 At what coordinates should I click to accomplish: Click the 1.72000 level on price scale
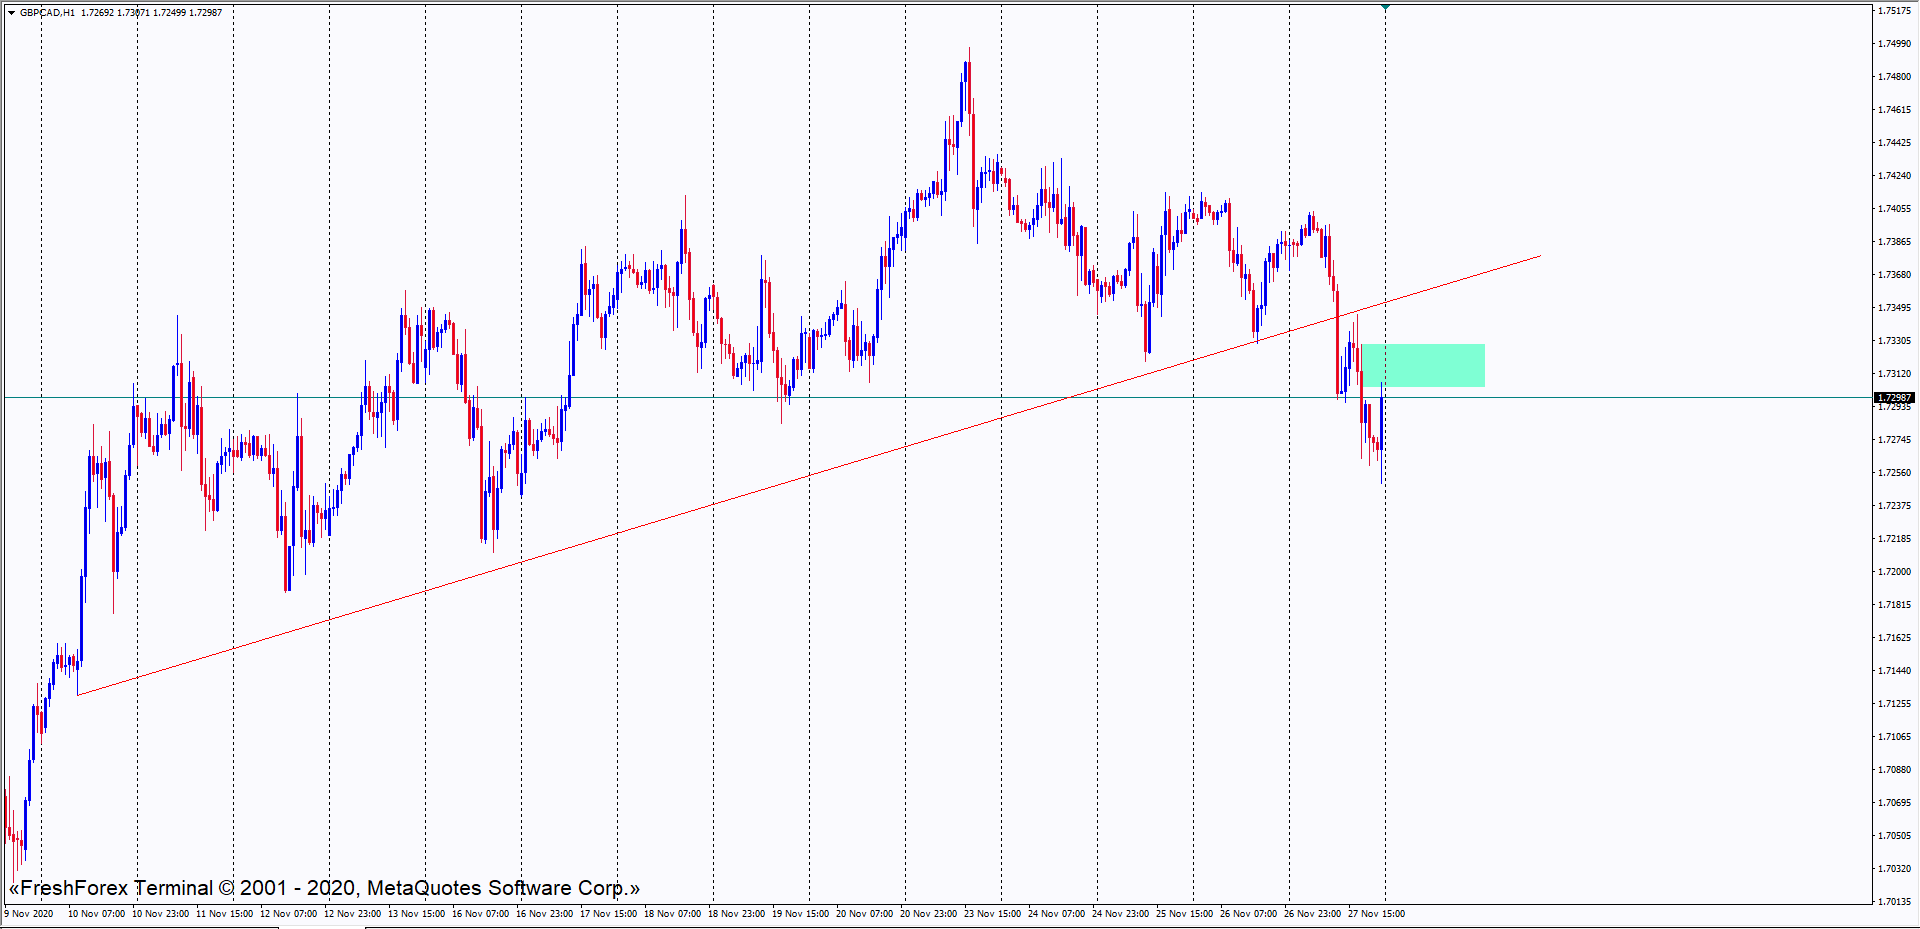[x=1893, y=572]
